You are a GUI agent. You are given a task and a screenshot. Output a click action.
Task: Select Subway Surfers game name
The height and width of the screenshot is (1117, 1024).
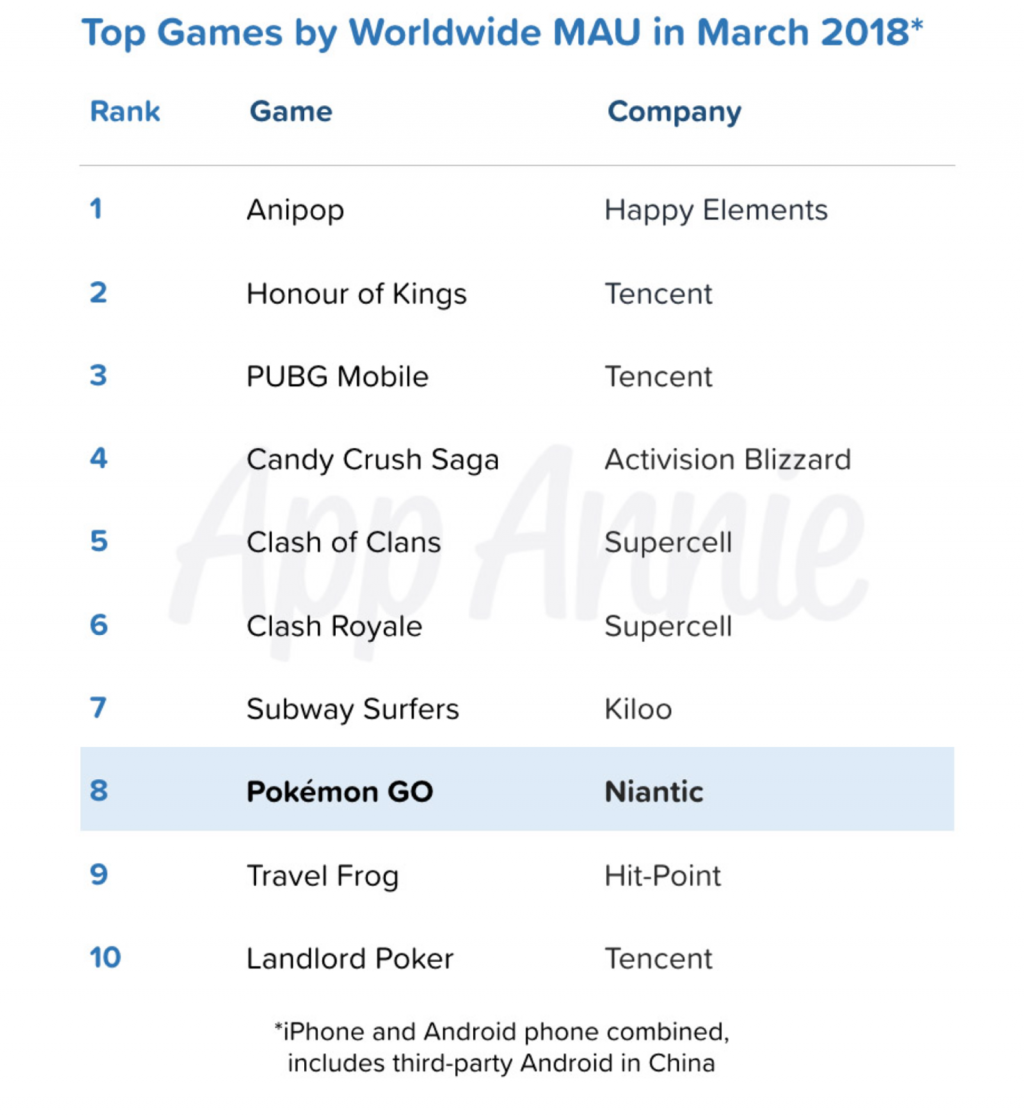353,710
